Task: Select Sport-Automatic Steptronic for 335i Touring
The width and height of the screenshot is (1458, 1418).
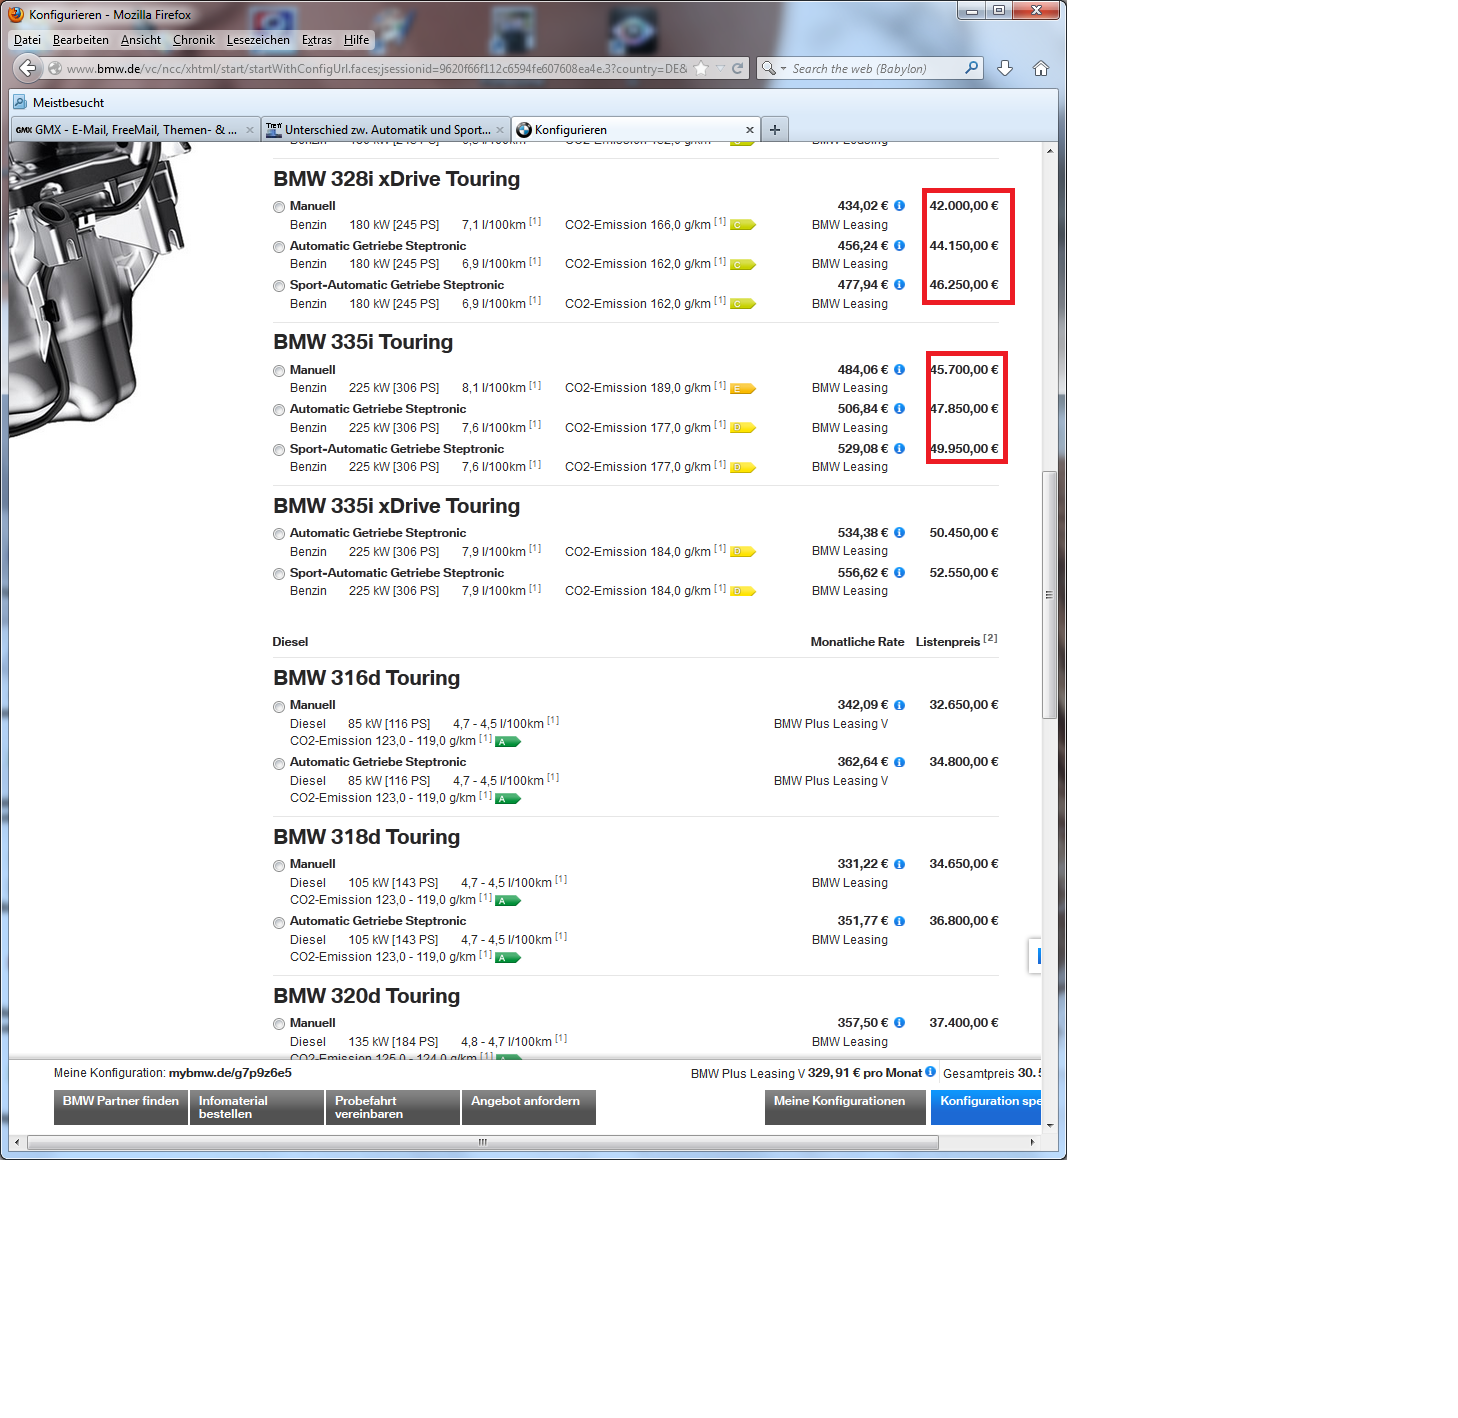Action: point(279,450)
